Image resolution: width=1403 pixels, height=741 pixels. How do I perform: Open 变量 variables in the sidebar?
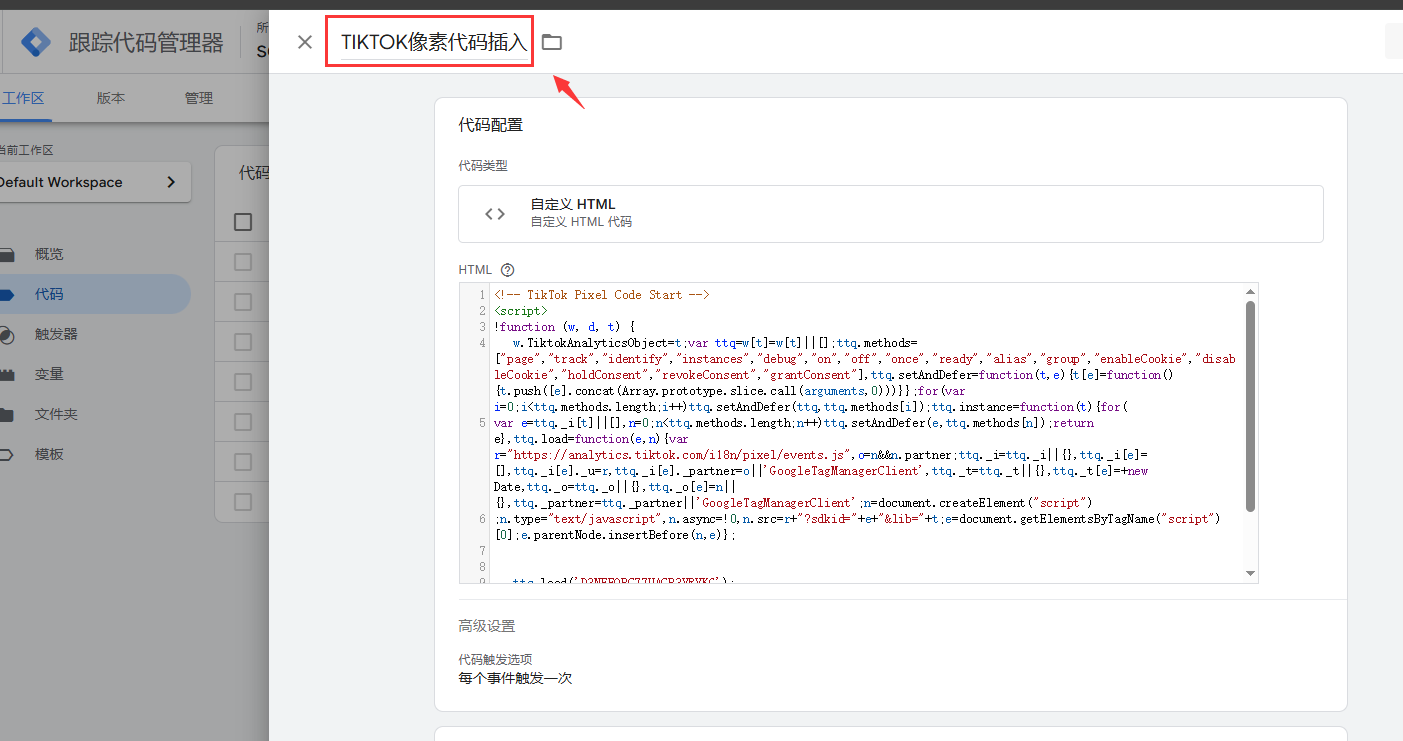[x=49, y=374]
